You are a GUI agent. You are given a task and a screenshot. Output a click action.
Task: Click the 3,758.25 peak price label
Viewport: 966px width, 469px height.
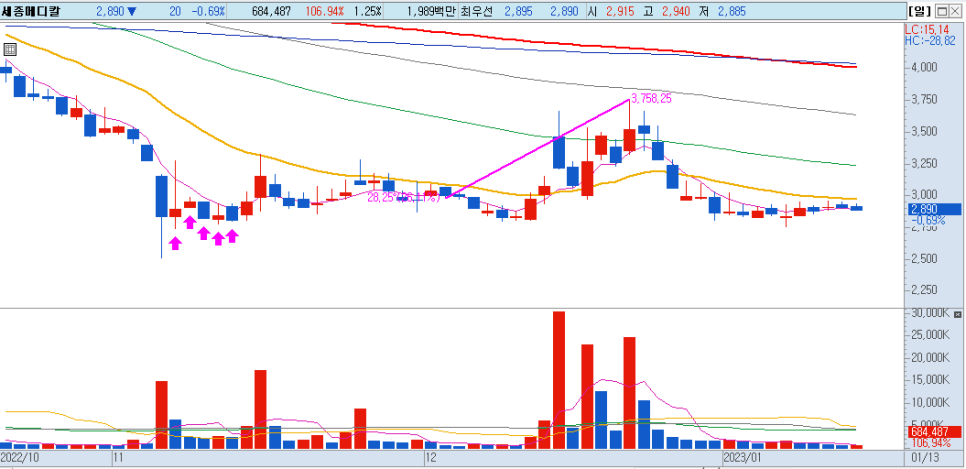(654, 98)
